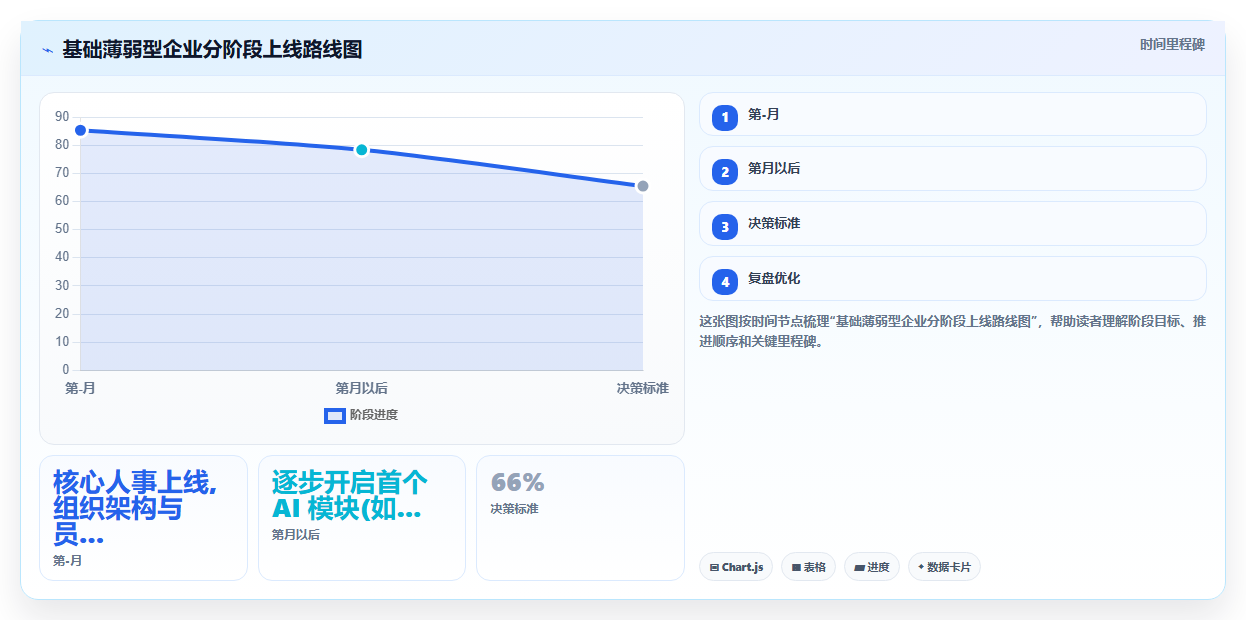Click the number 3 badge
This screenshot has height=620, width=1246.
[725, 227]
